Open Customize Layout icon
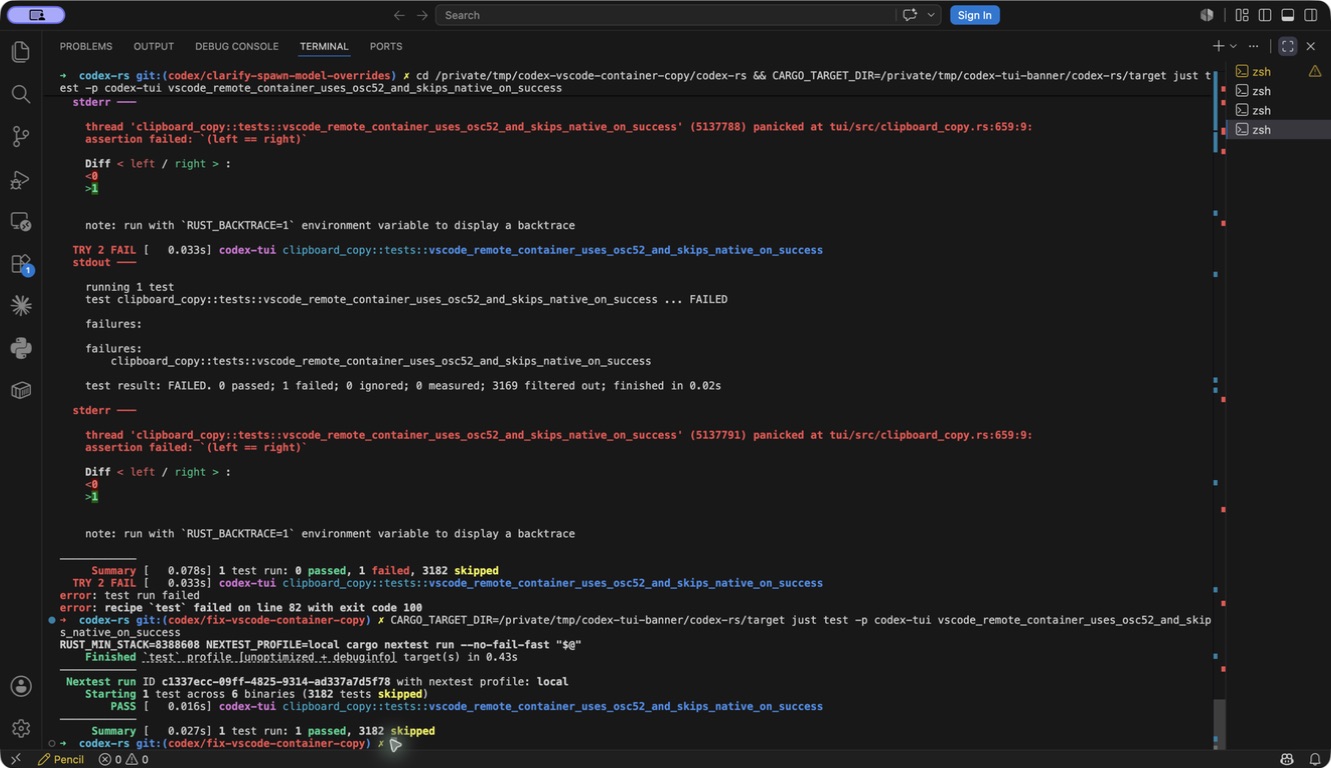Image resolution: width=1331 pixels, height=768 pixels. coord(1242,15)
